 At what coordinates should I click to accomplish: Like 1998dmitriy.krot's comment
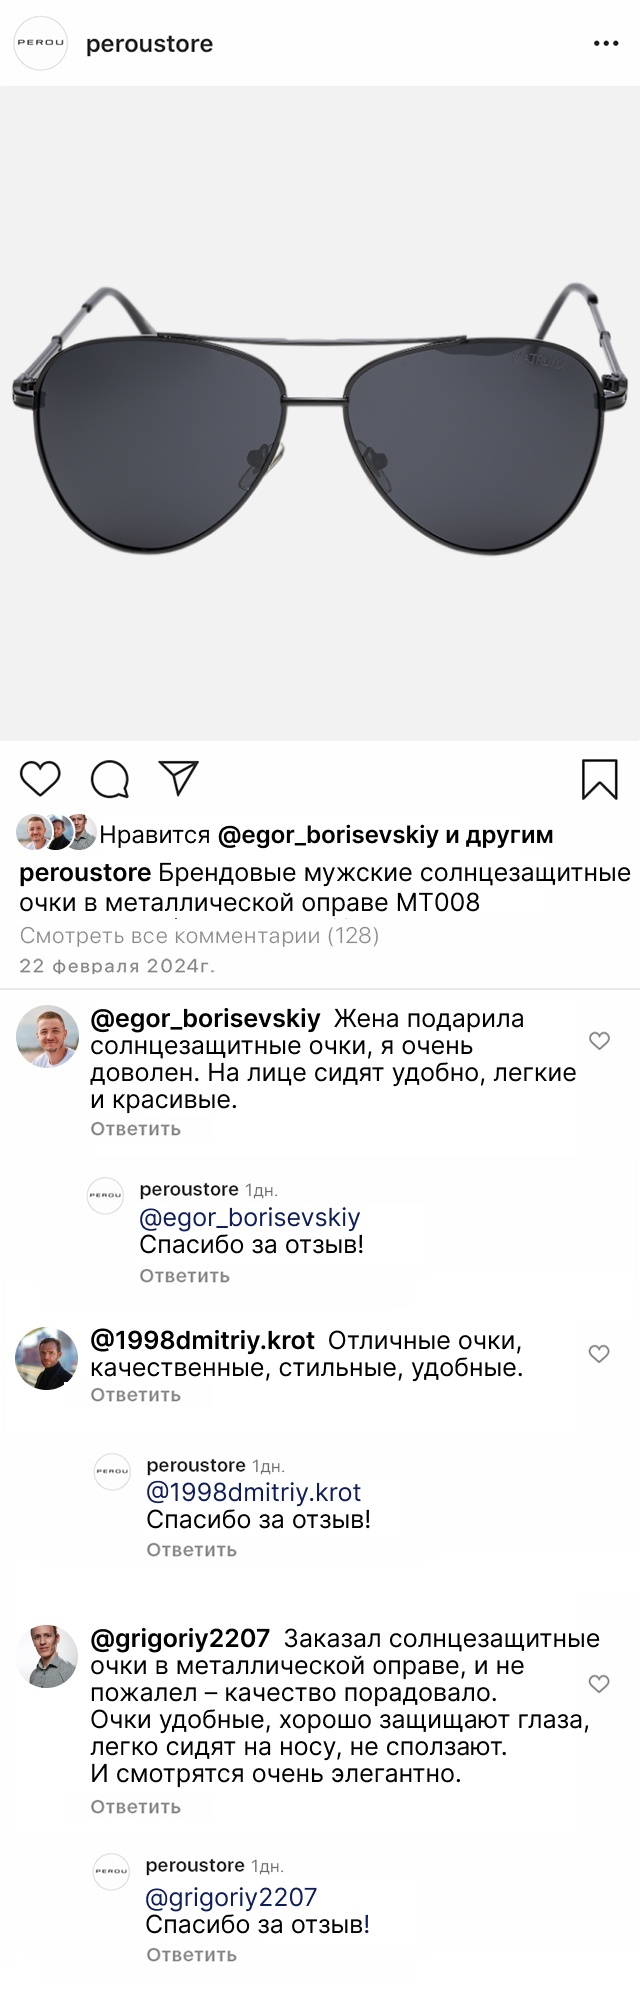pos(599,1353)
